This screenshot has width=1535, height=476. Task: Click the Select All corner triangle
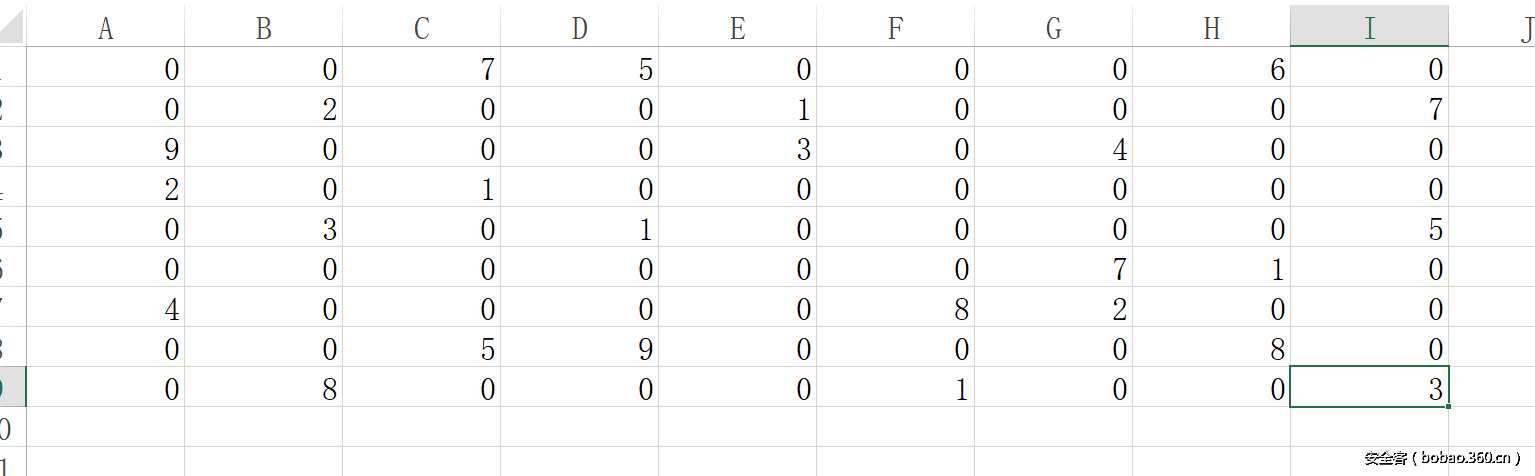[x=12, y=29]
